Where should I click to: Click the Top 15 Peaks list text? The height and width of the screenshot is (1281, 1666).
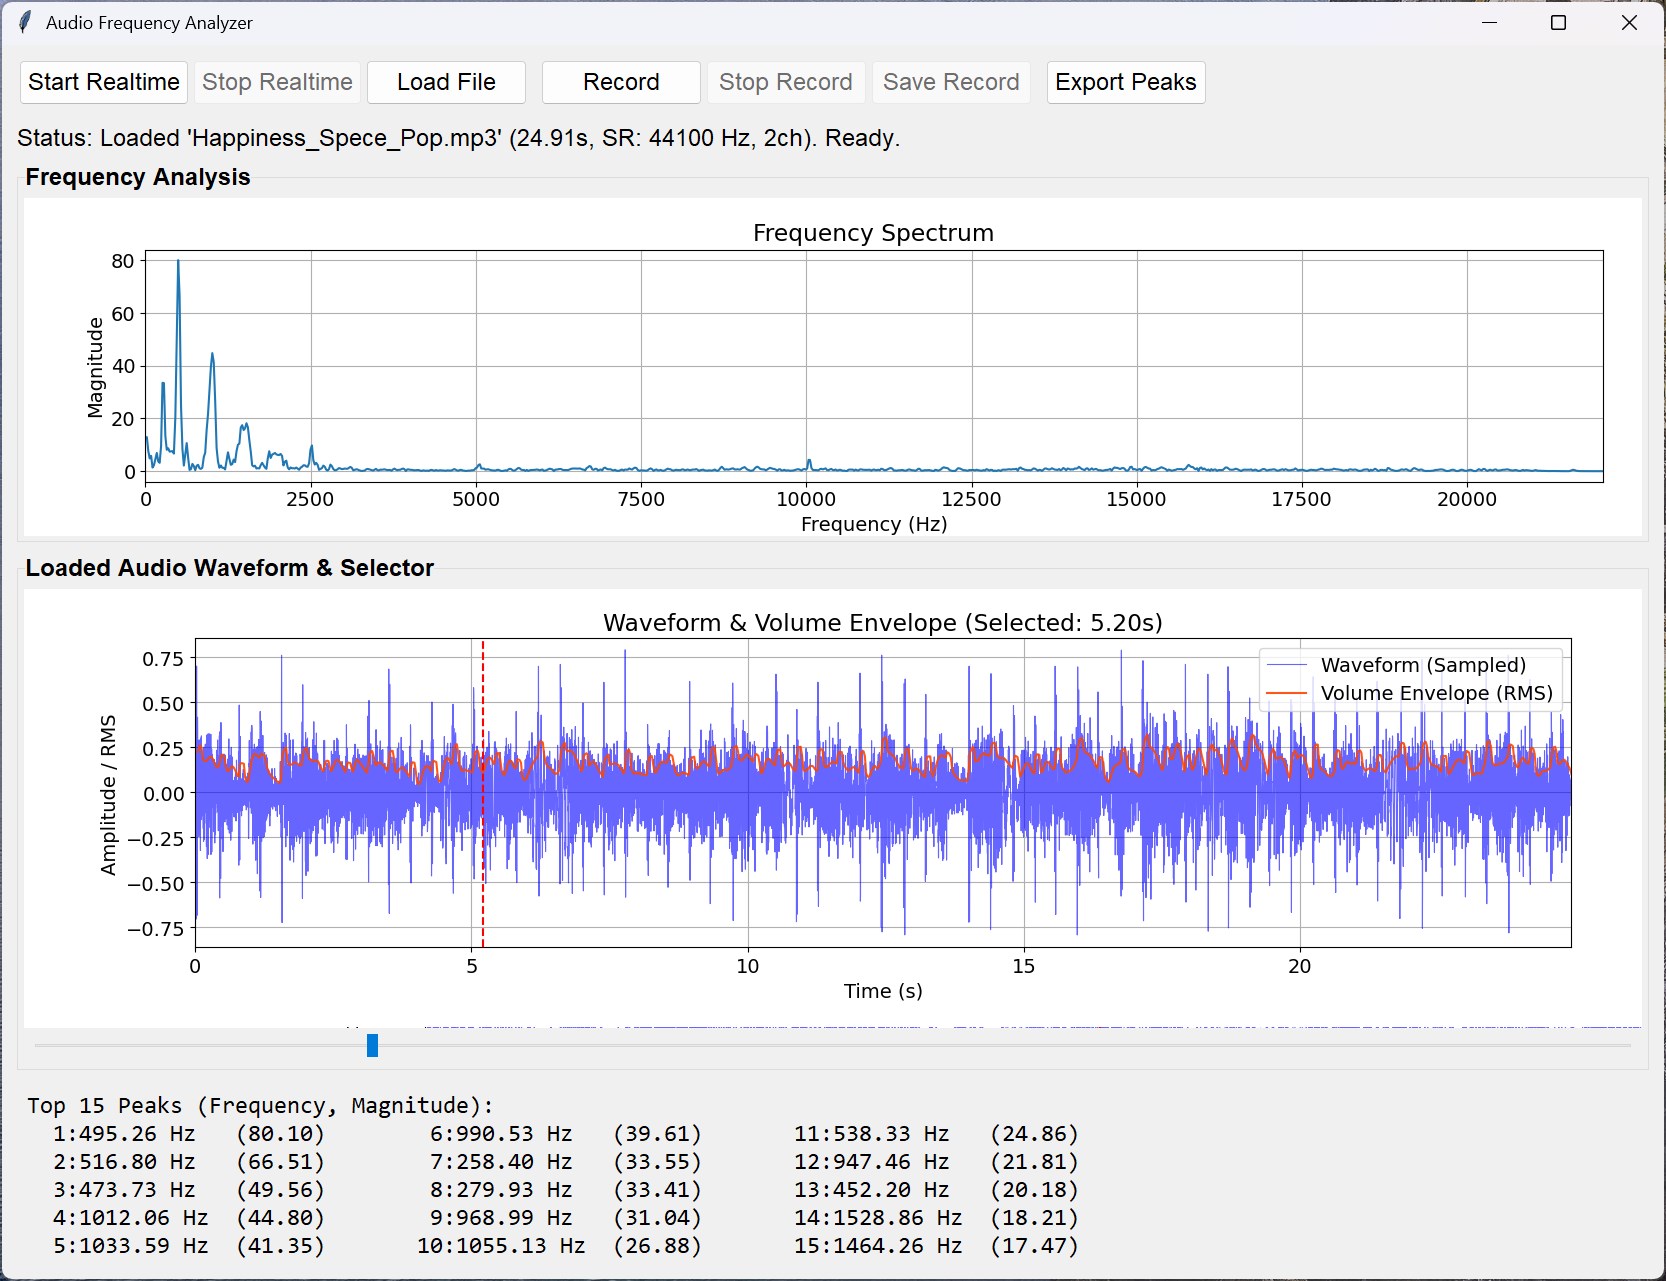258,1105
